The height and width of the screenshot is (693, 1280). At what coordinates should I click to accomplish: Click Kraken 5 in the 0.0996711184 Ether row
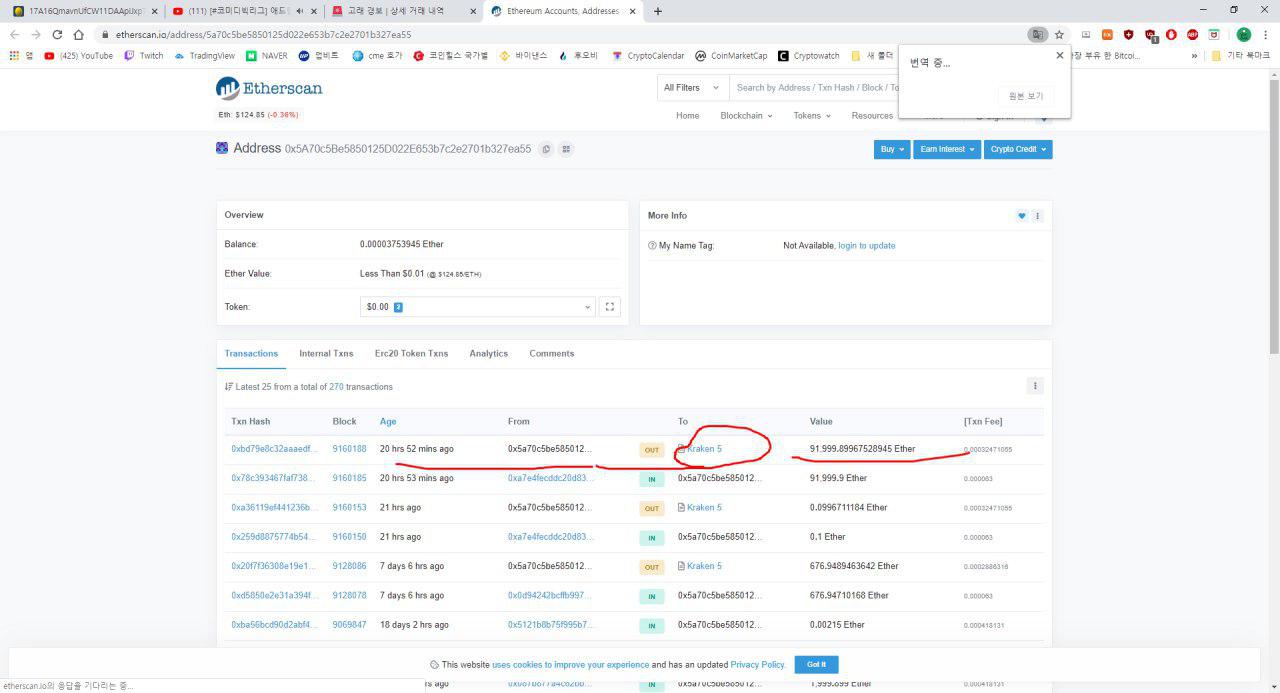(x=704, y=508)
